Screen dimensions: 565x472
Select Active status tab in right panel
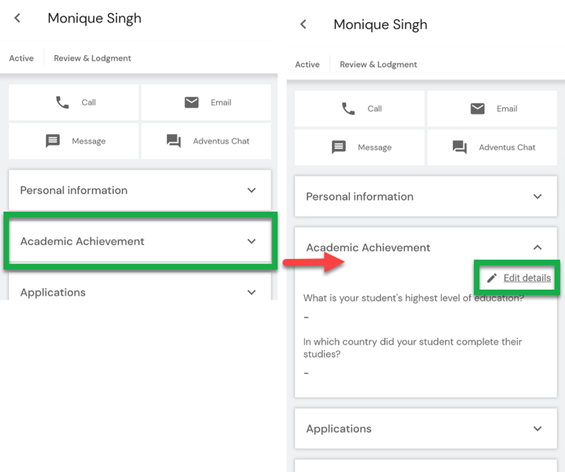pos(307,64)
